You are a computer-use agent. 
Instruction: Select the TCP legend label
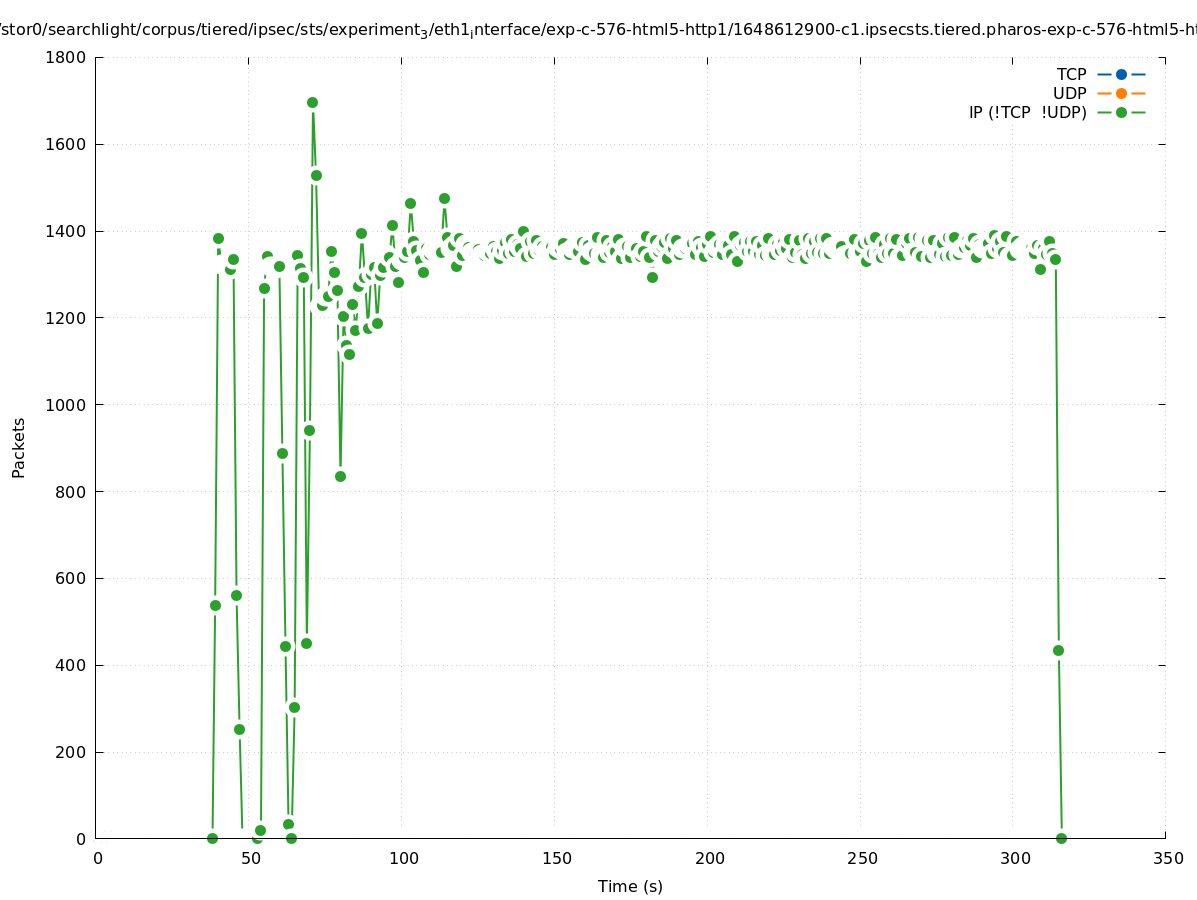1071,74
